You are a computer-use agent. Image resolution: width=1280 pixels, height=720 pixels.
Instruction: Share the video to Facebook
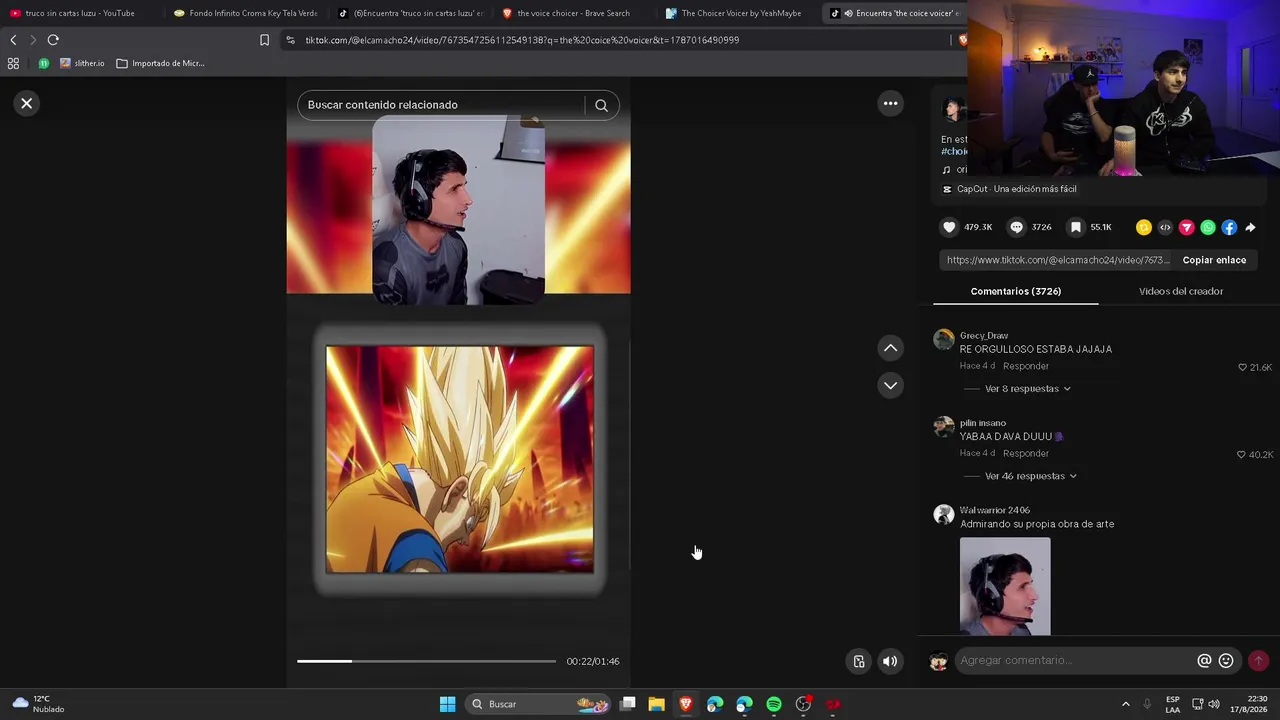[x=1229, y=227]
